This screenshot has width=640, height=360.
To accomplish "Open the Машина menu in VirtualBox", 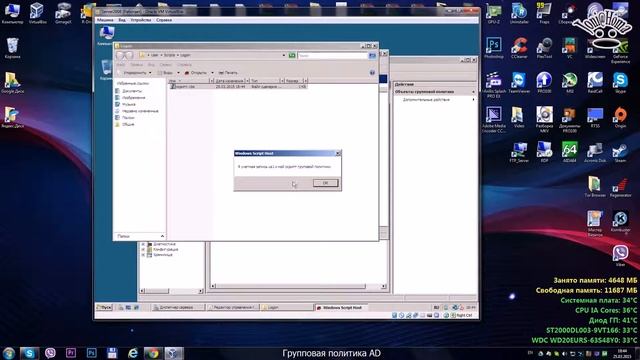I will (105, 20).
